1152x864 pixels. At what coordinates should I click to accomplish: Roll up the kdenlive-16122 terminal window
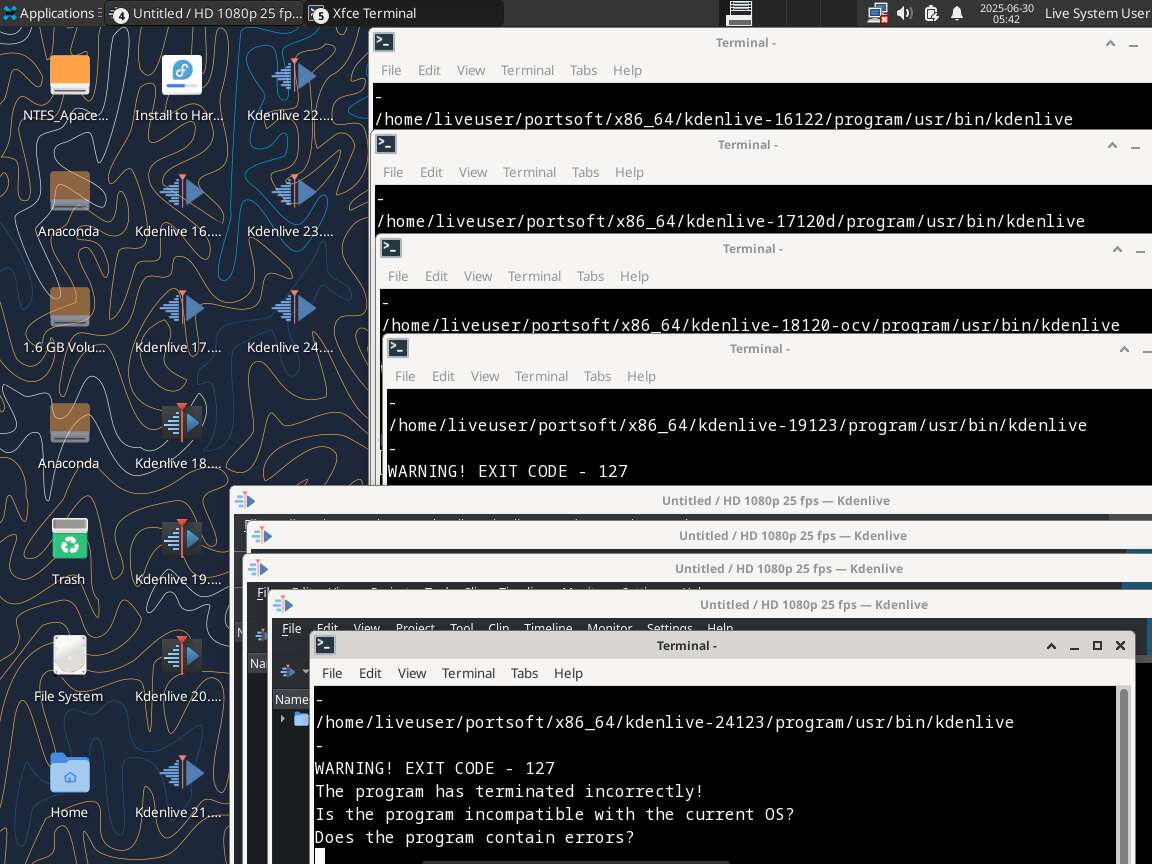click(x=1110, y=43)
